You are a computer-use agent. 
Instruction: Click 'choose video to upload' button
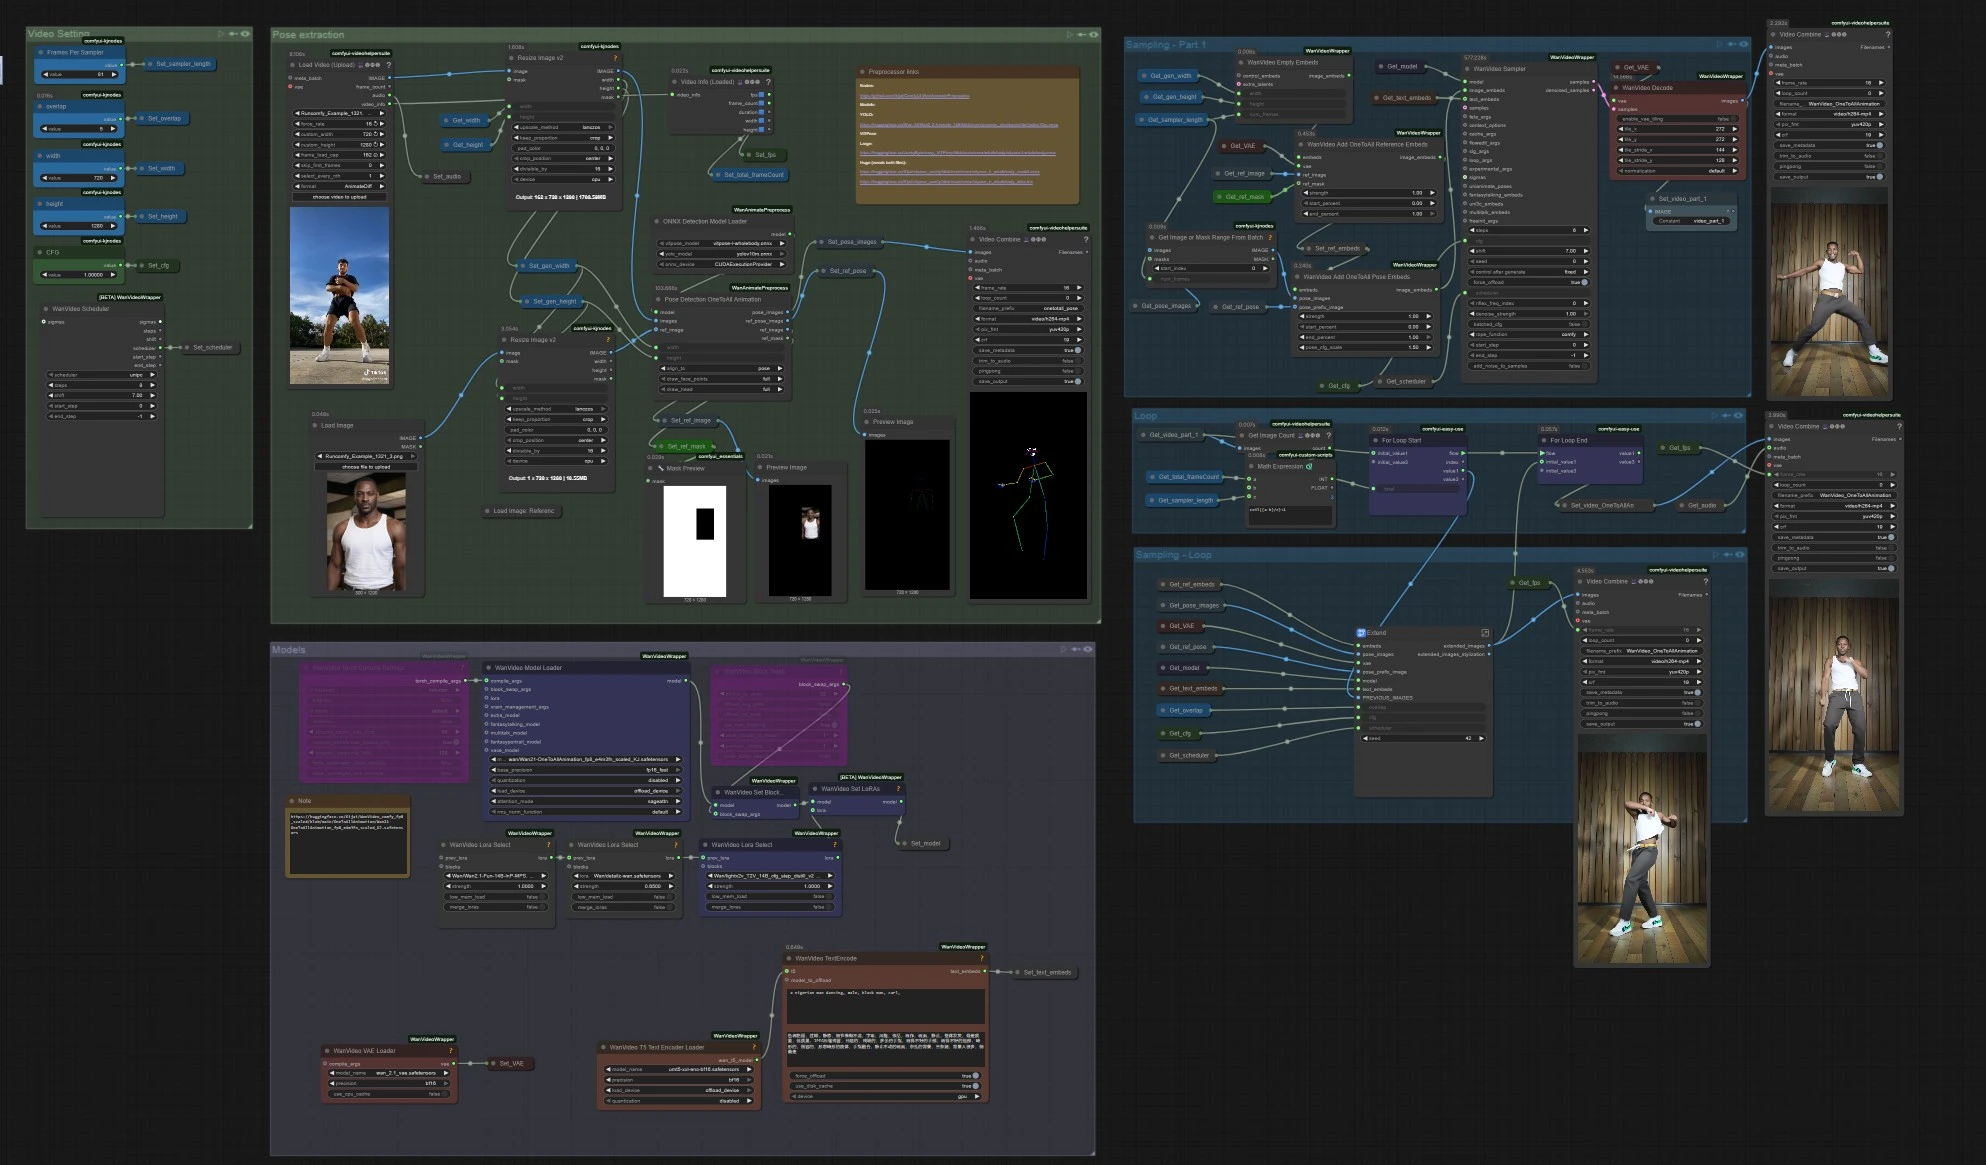tap(339, 197)
